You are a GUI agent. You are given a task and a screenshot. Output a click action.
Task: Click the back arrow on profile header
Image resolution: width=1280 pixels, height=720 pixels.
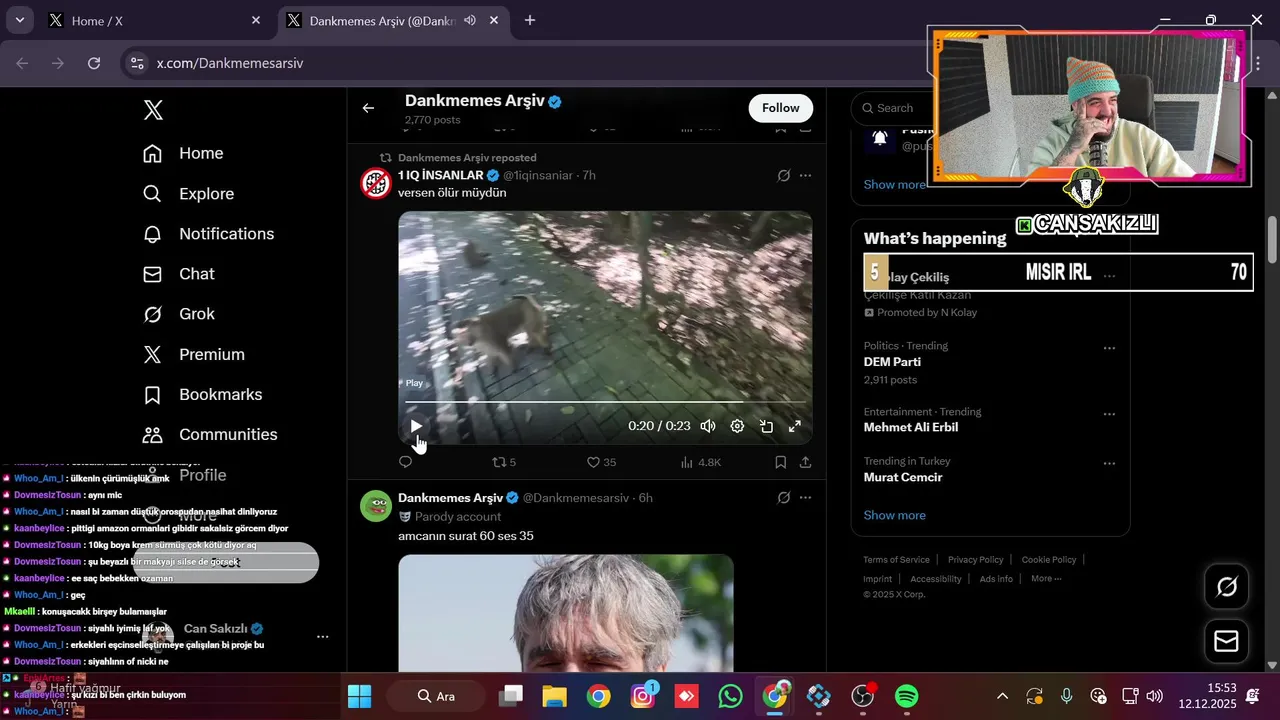click(x=368, y=108)
